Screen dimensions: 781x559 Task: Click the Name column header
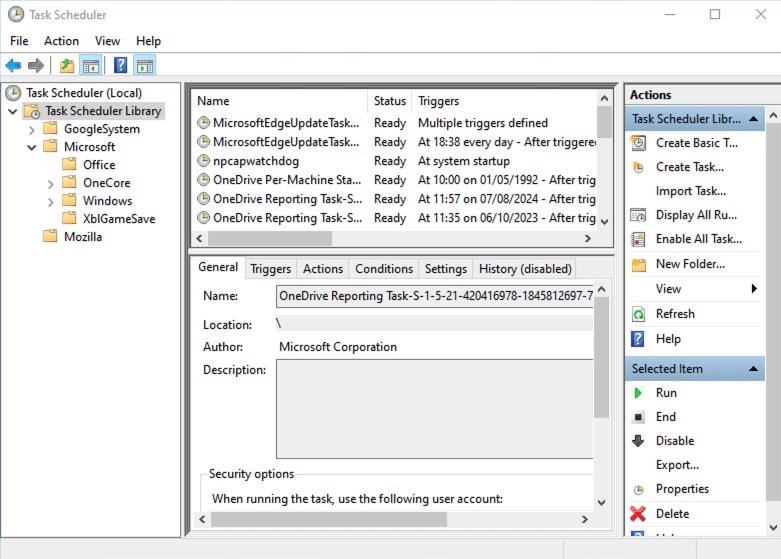(x=280, y=101)
